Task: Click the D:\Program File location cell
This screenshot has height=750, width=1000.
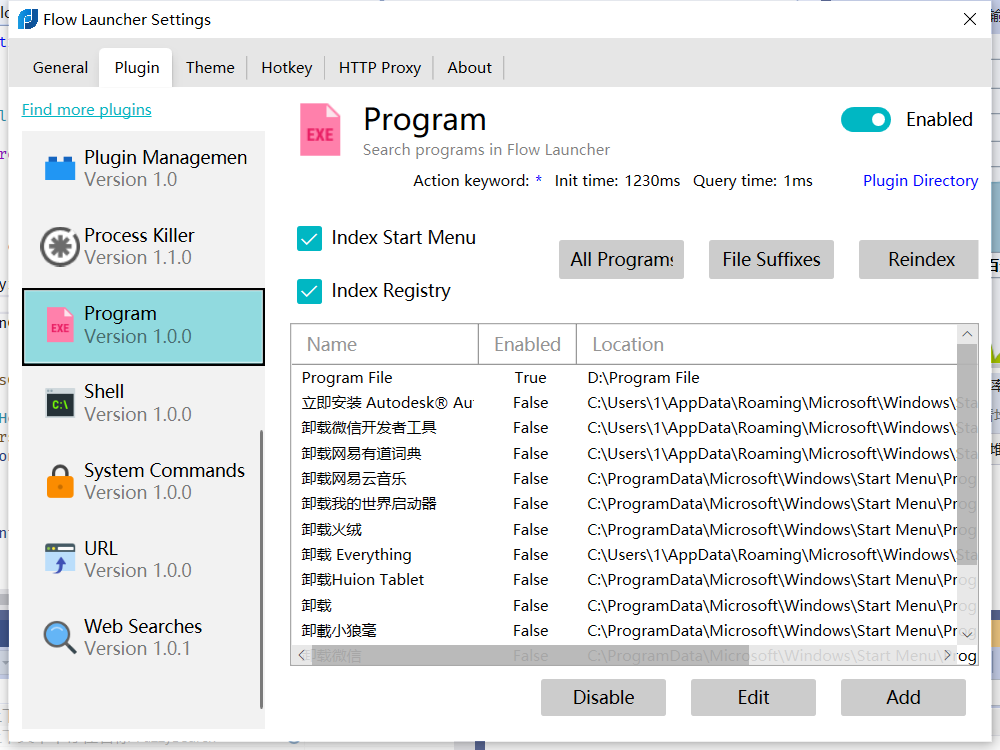Action: coord(643,378)
